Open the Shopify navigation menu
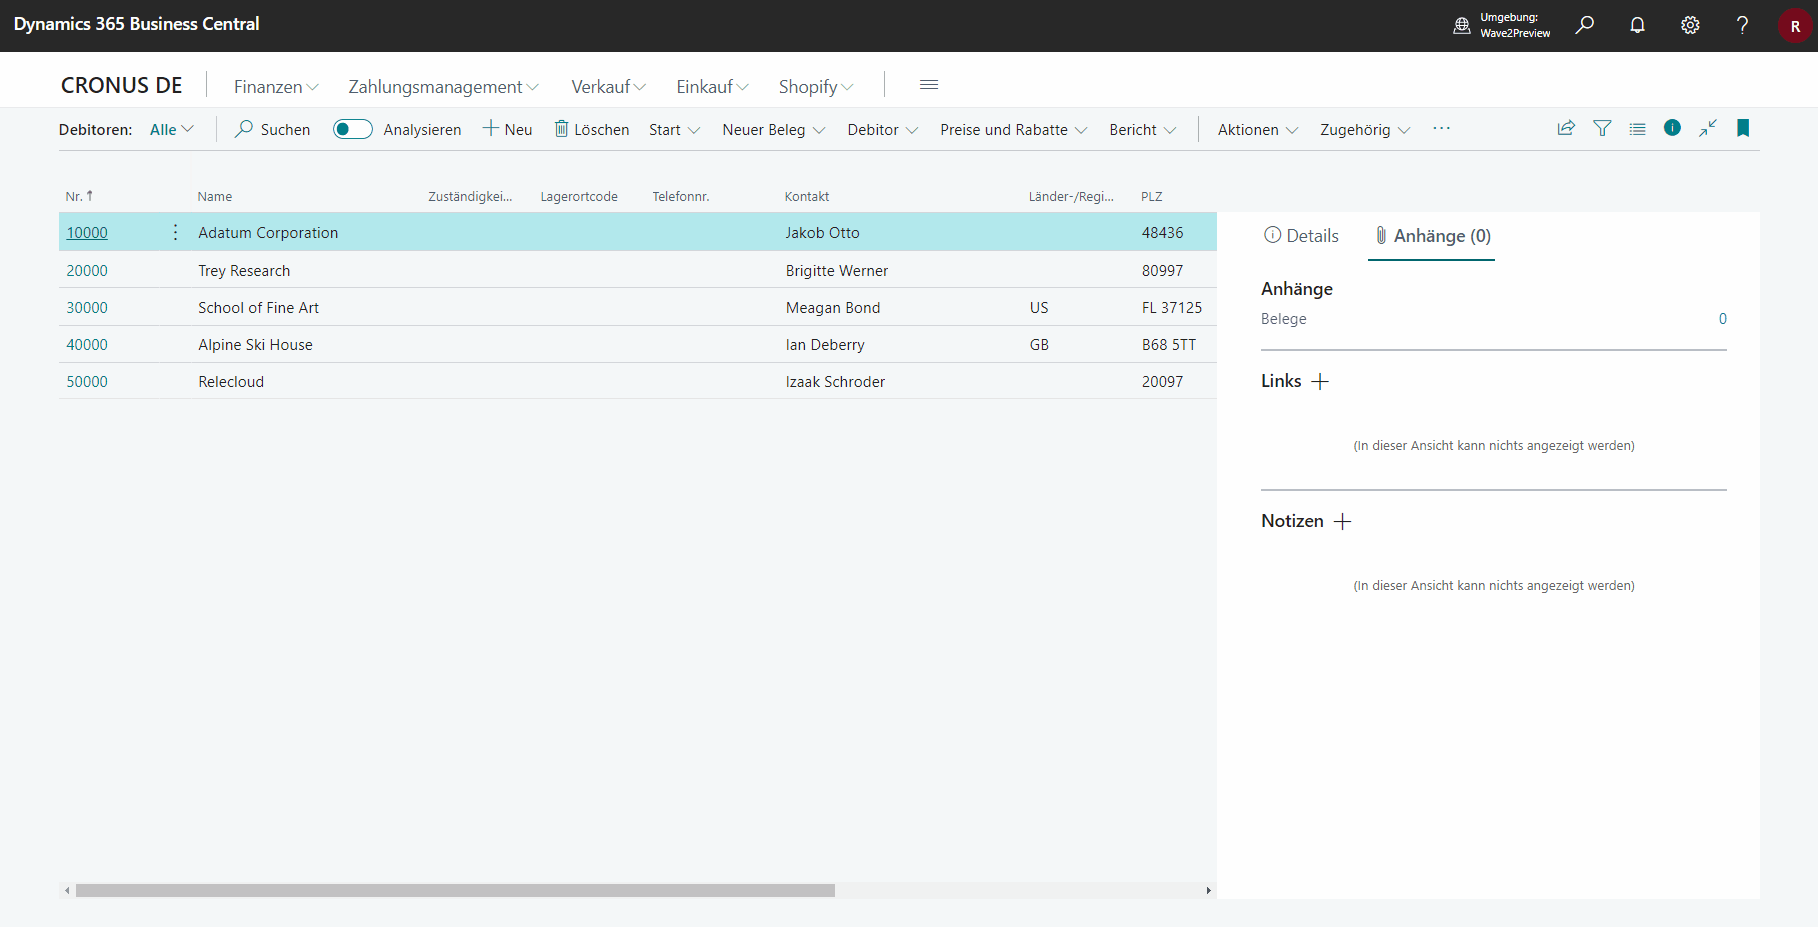1818x927 pixels. click(816, 87)
